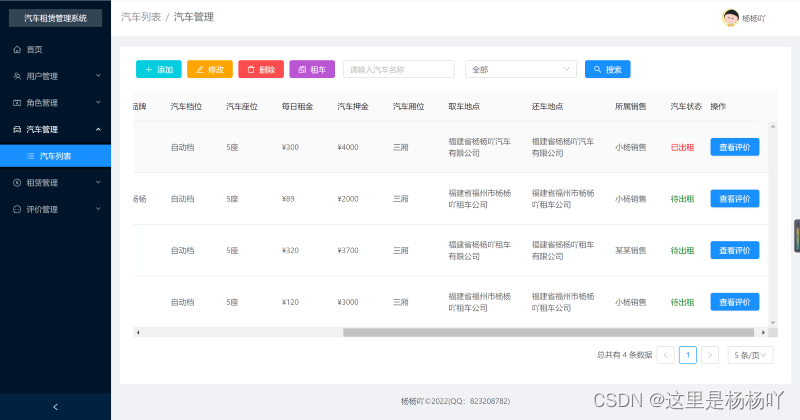The image size is (800, 420).
Task: Click the 搜索 button
Action: click(607, 69)
